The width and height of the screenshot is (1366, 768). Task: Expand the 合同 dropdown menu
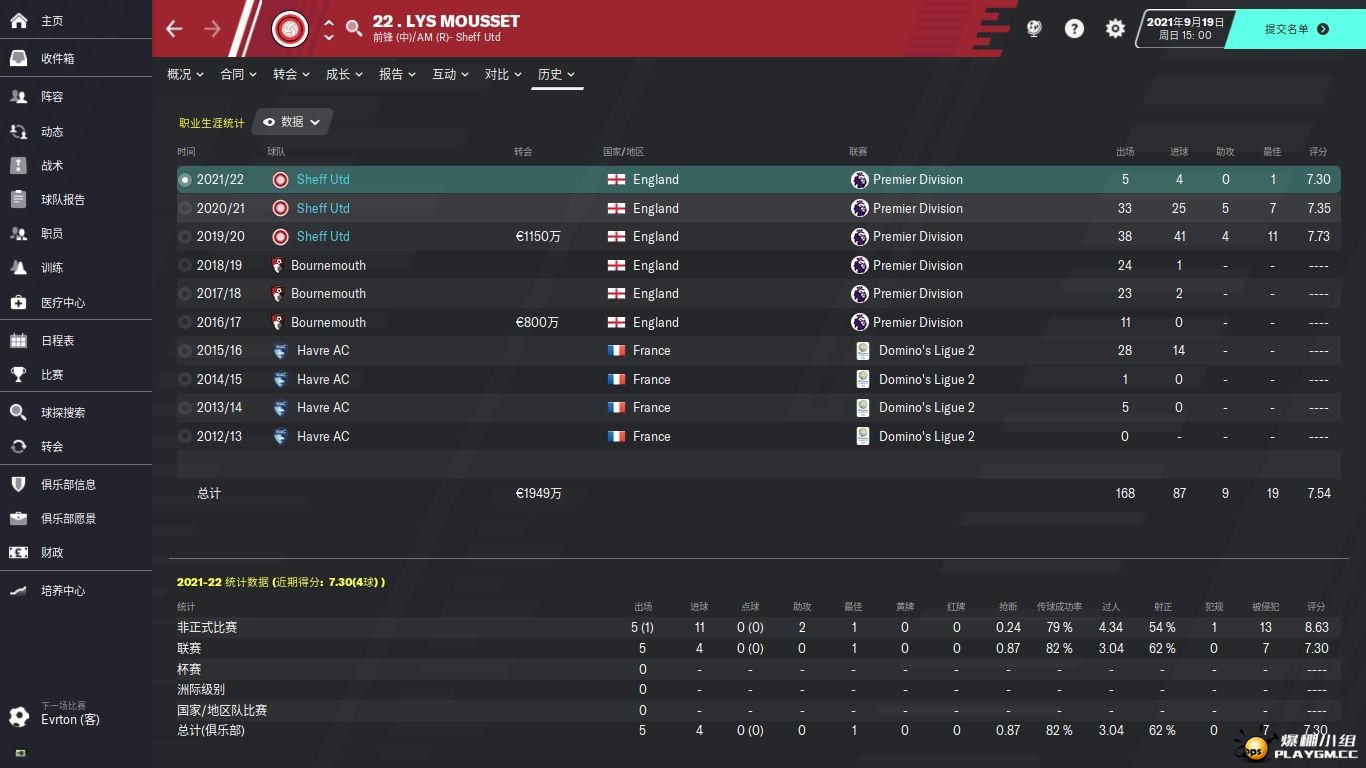[x=238, y=74]
